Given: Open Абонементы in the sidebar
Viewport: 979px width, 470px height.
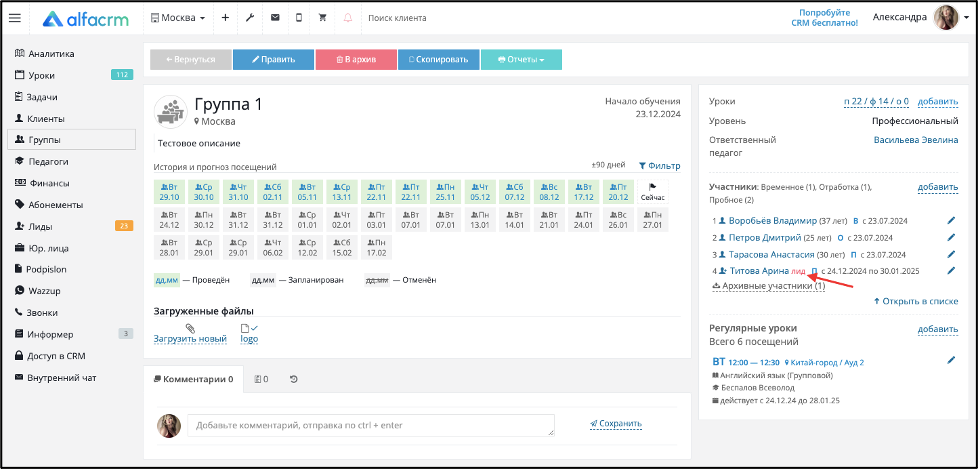Looking at the screenshot, I should tap(49, 205).
